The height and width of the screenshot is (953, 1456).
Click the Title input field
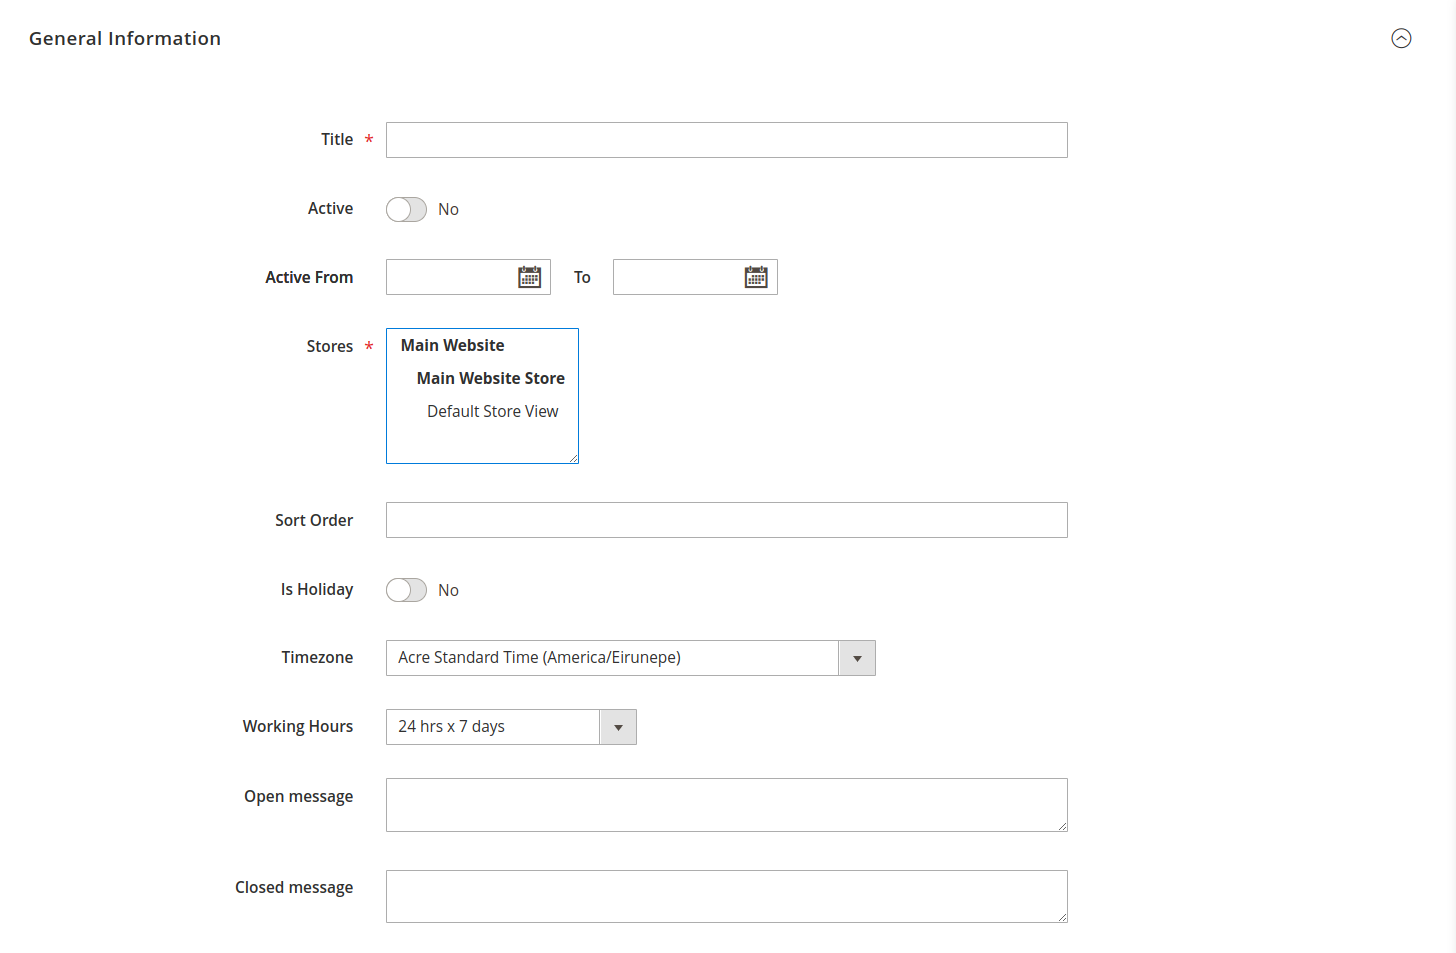[x=726, y=140]
